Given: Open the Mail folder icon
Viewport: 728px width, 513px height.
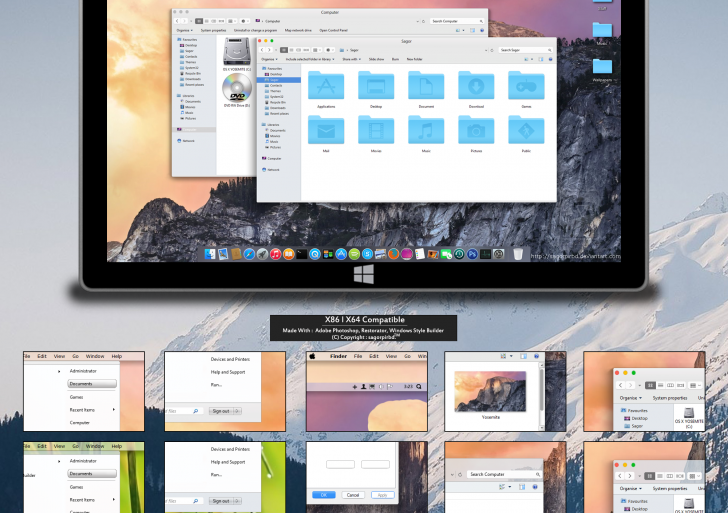Looking at the screenshot, I should click(326, 131).
